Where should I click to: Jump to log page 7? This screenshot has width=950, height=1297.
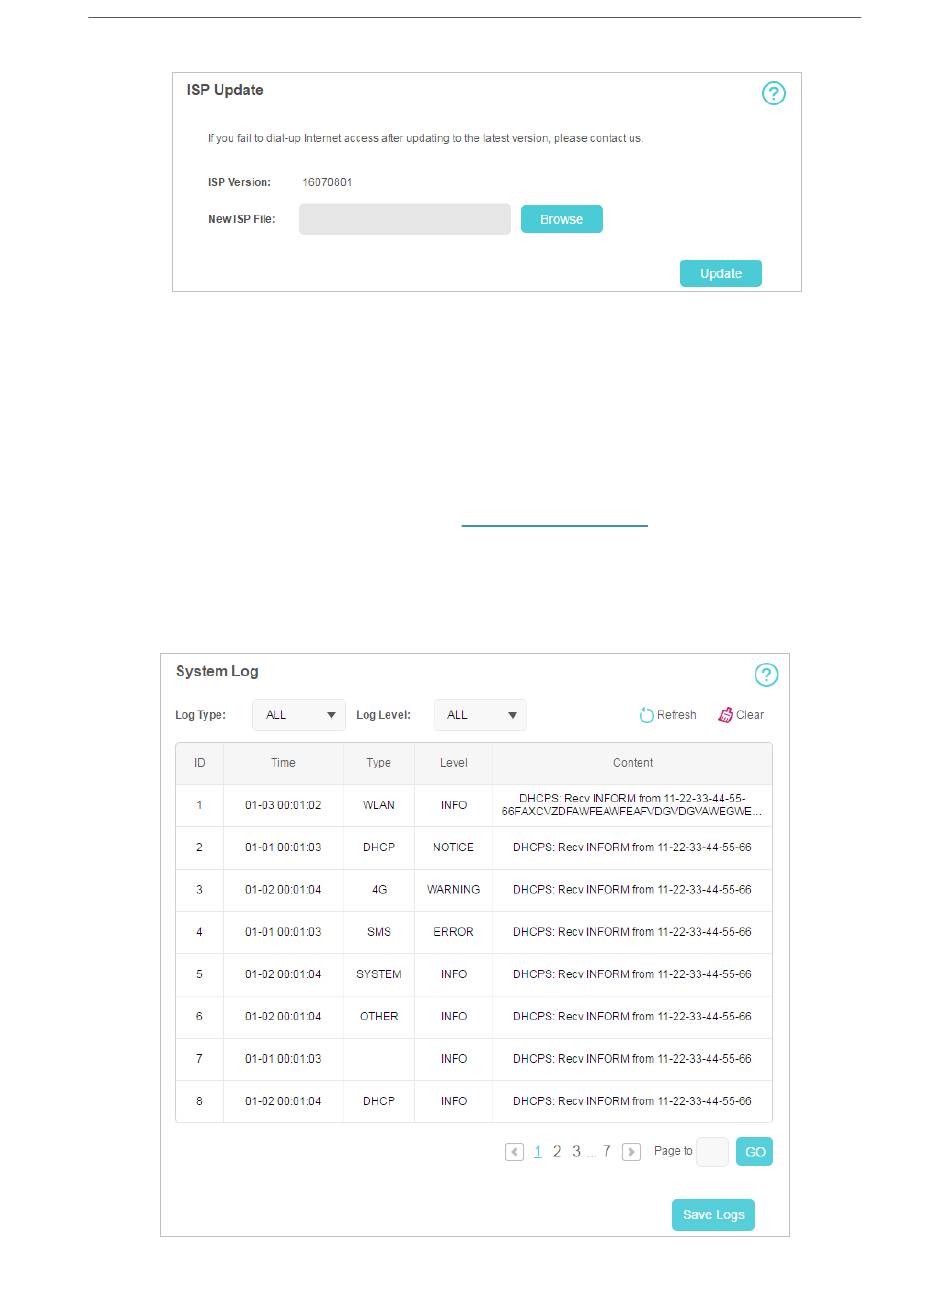[x=606, y=1152]
